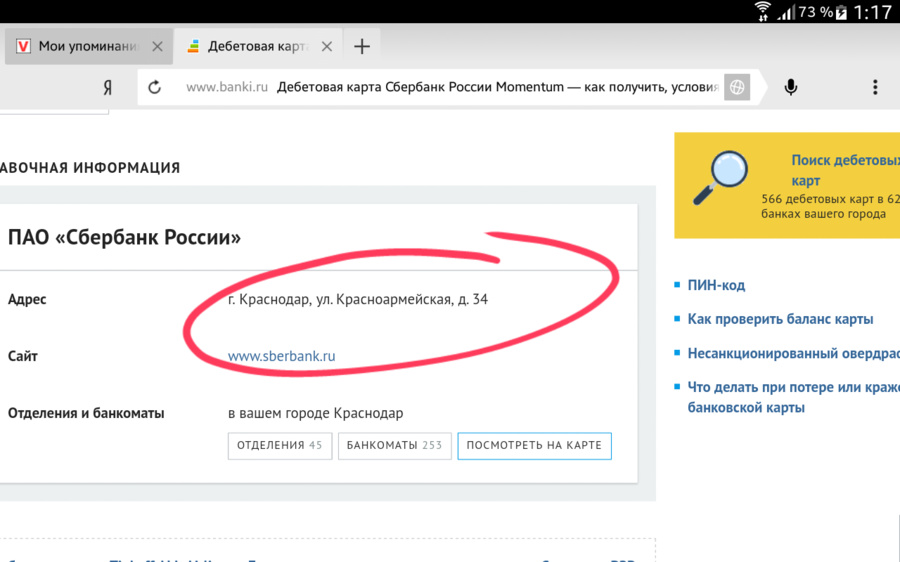Tap the Wi-Fi status icon
This screenshot has width=900, height=562.
(x=762, y=11)
